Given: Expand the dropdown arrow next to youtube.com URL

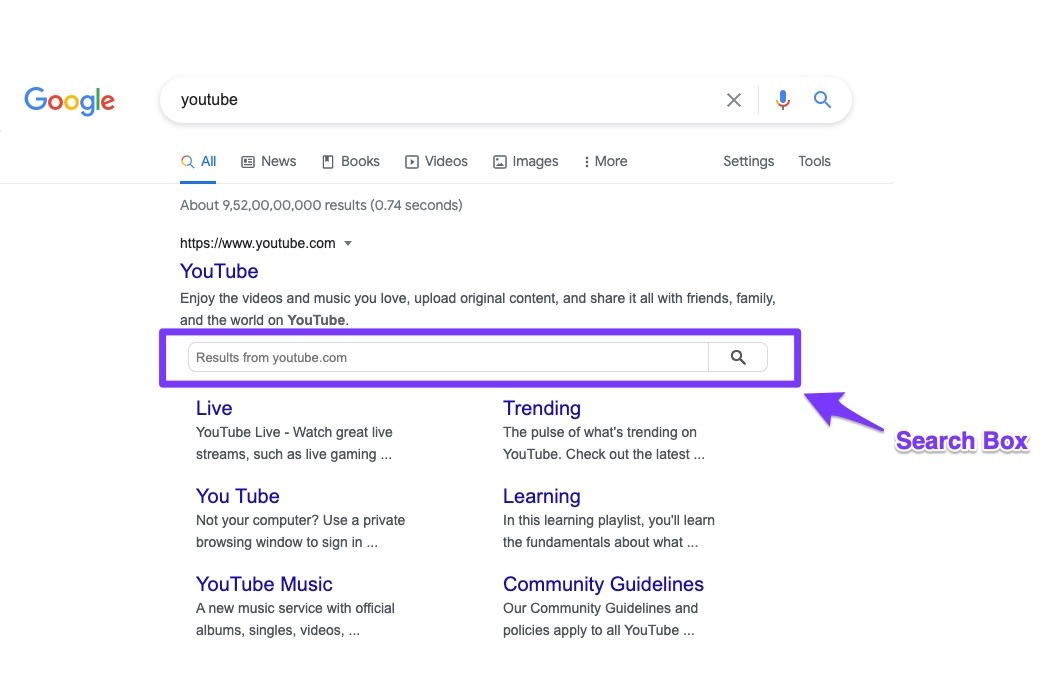Looking at the screenshot, I should pyautogui.click(x=347, y=243).
